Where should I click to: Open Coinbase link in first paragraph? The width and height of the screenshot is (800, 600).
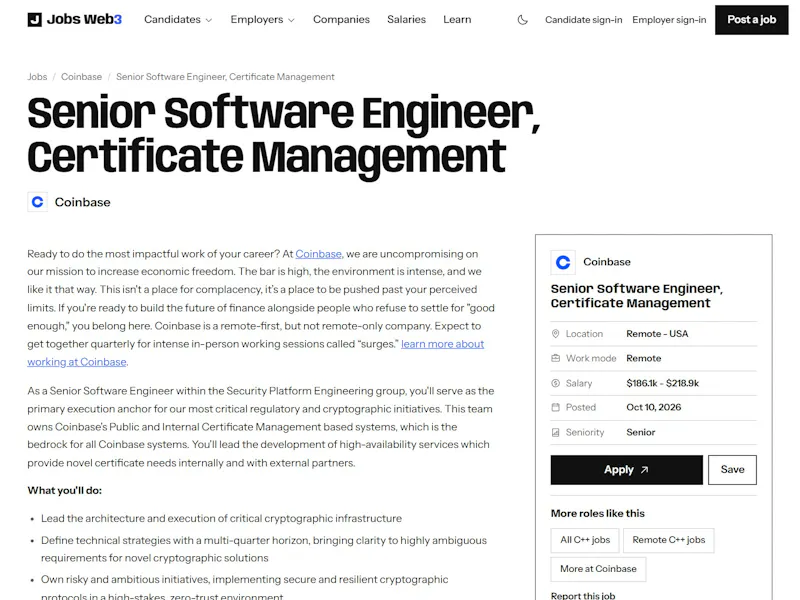pos(318,254)
